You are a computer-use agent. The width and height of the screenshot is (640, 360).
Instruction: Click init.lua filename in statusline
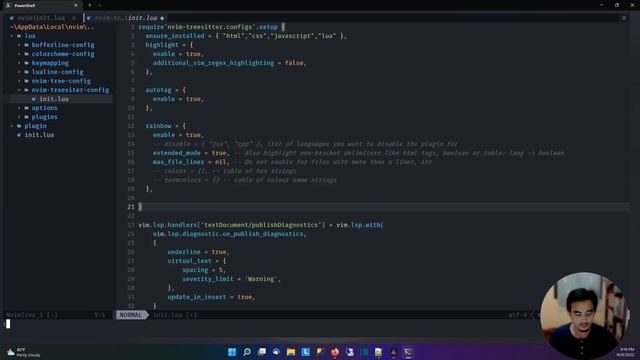click(167, 315)
